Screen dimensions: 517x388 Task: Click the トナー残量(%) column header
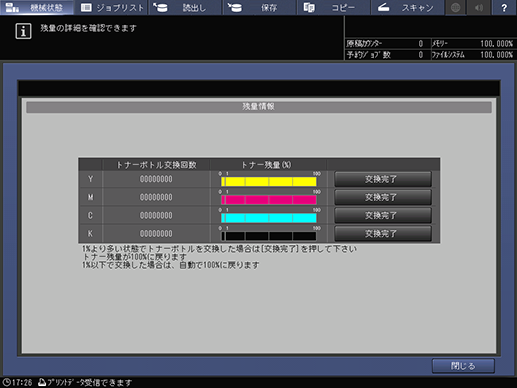point(266,165)
